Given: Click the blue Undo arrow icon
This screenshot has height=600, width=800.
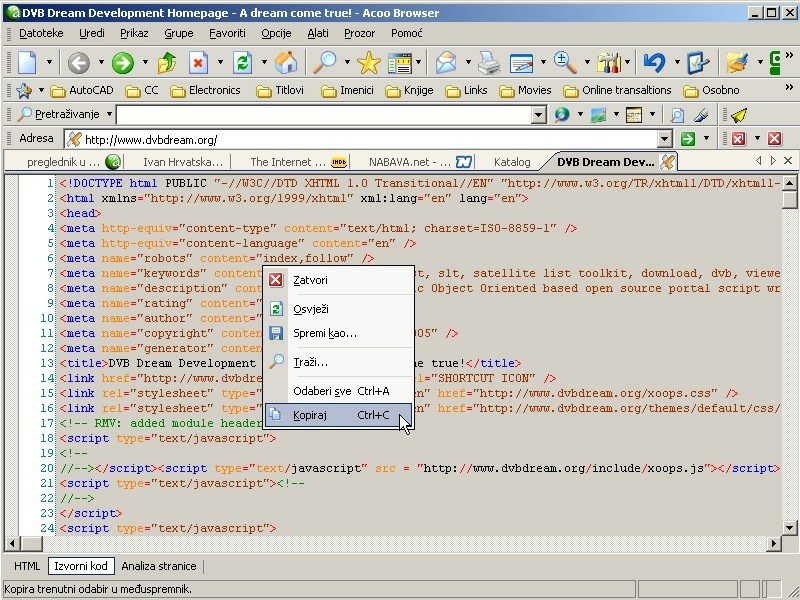Looking at the screenshot, I should (x=654, y=63).
